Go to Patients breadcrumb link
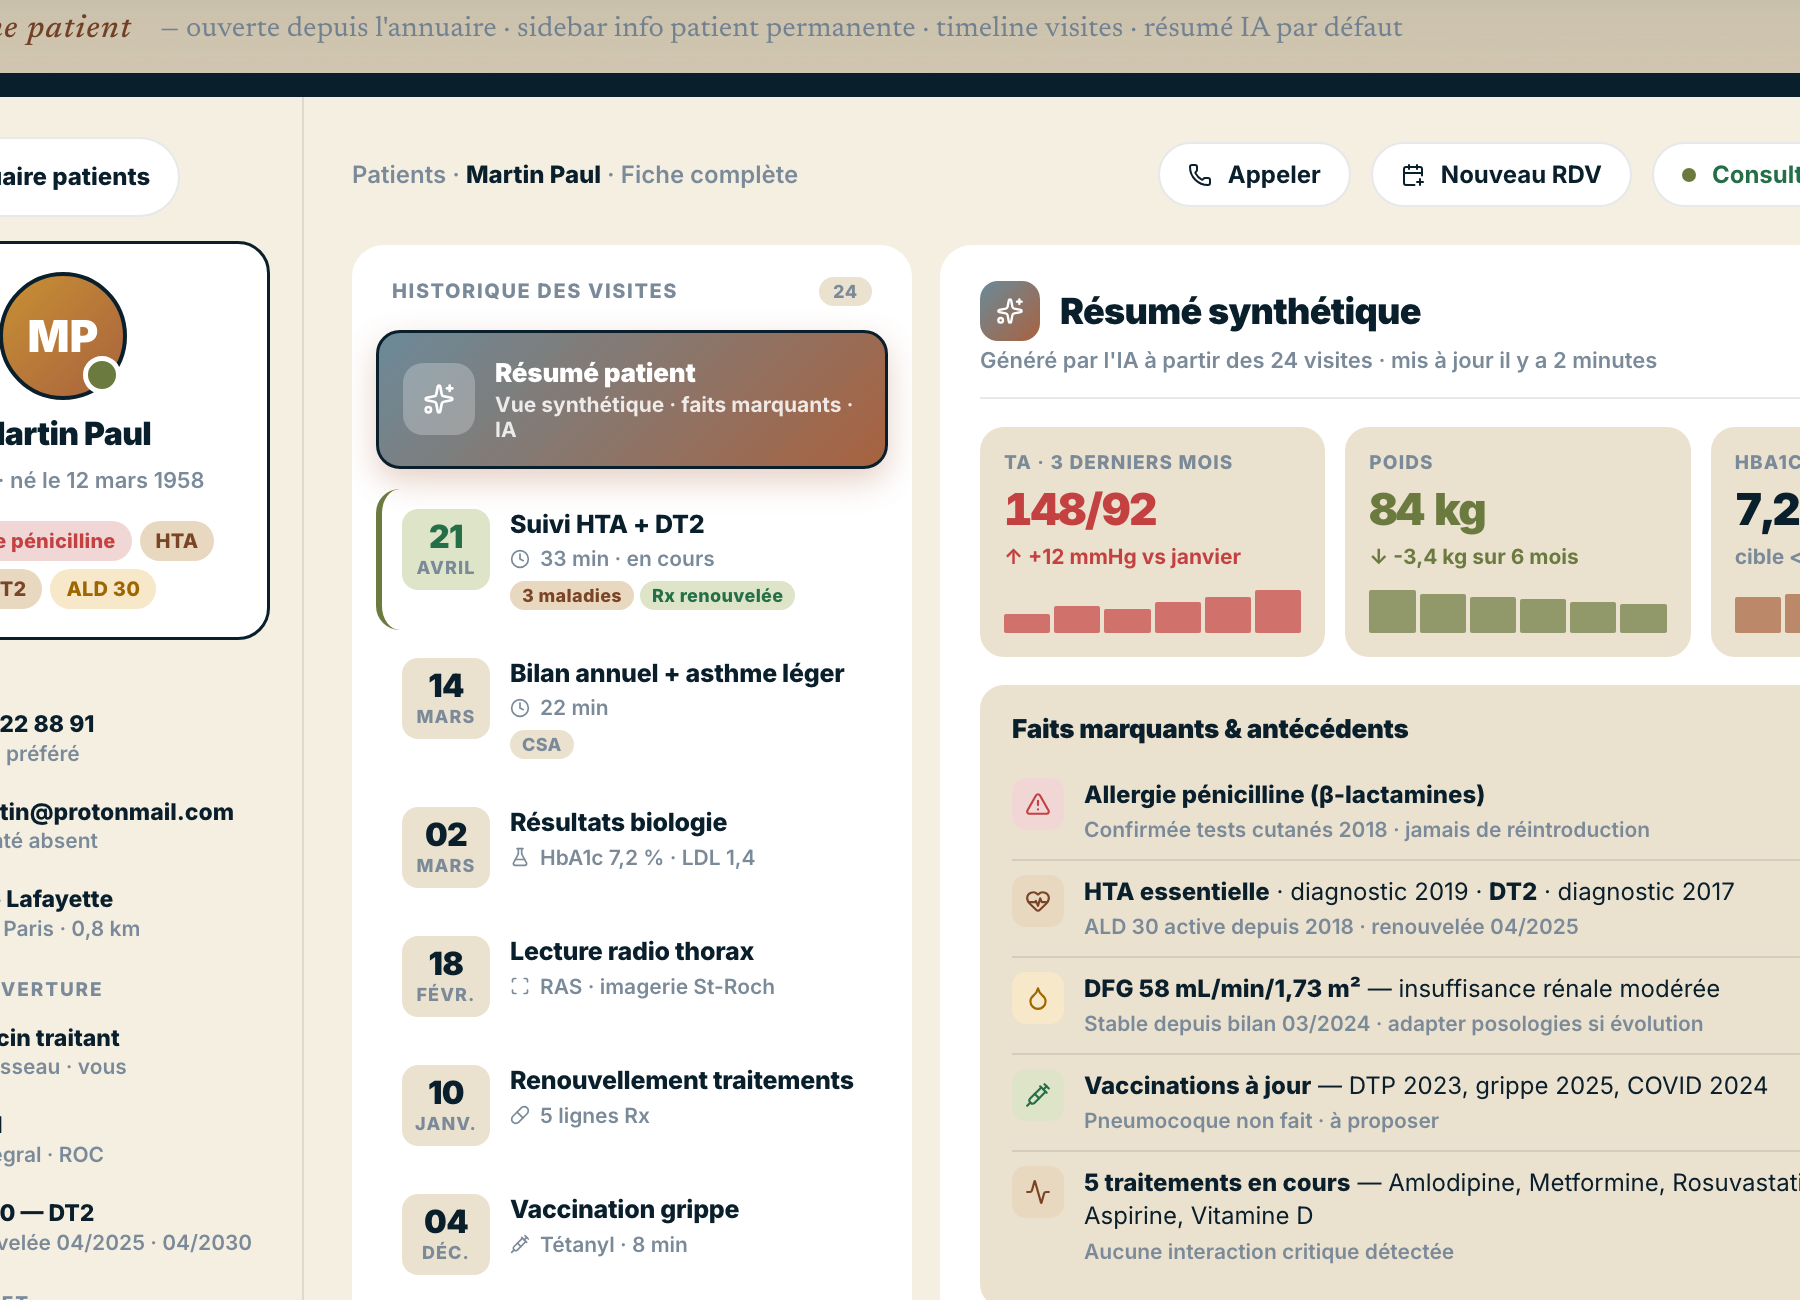Screen dimensions: 1800x1300 (398, 175)
